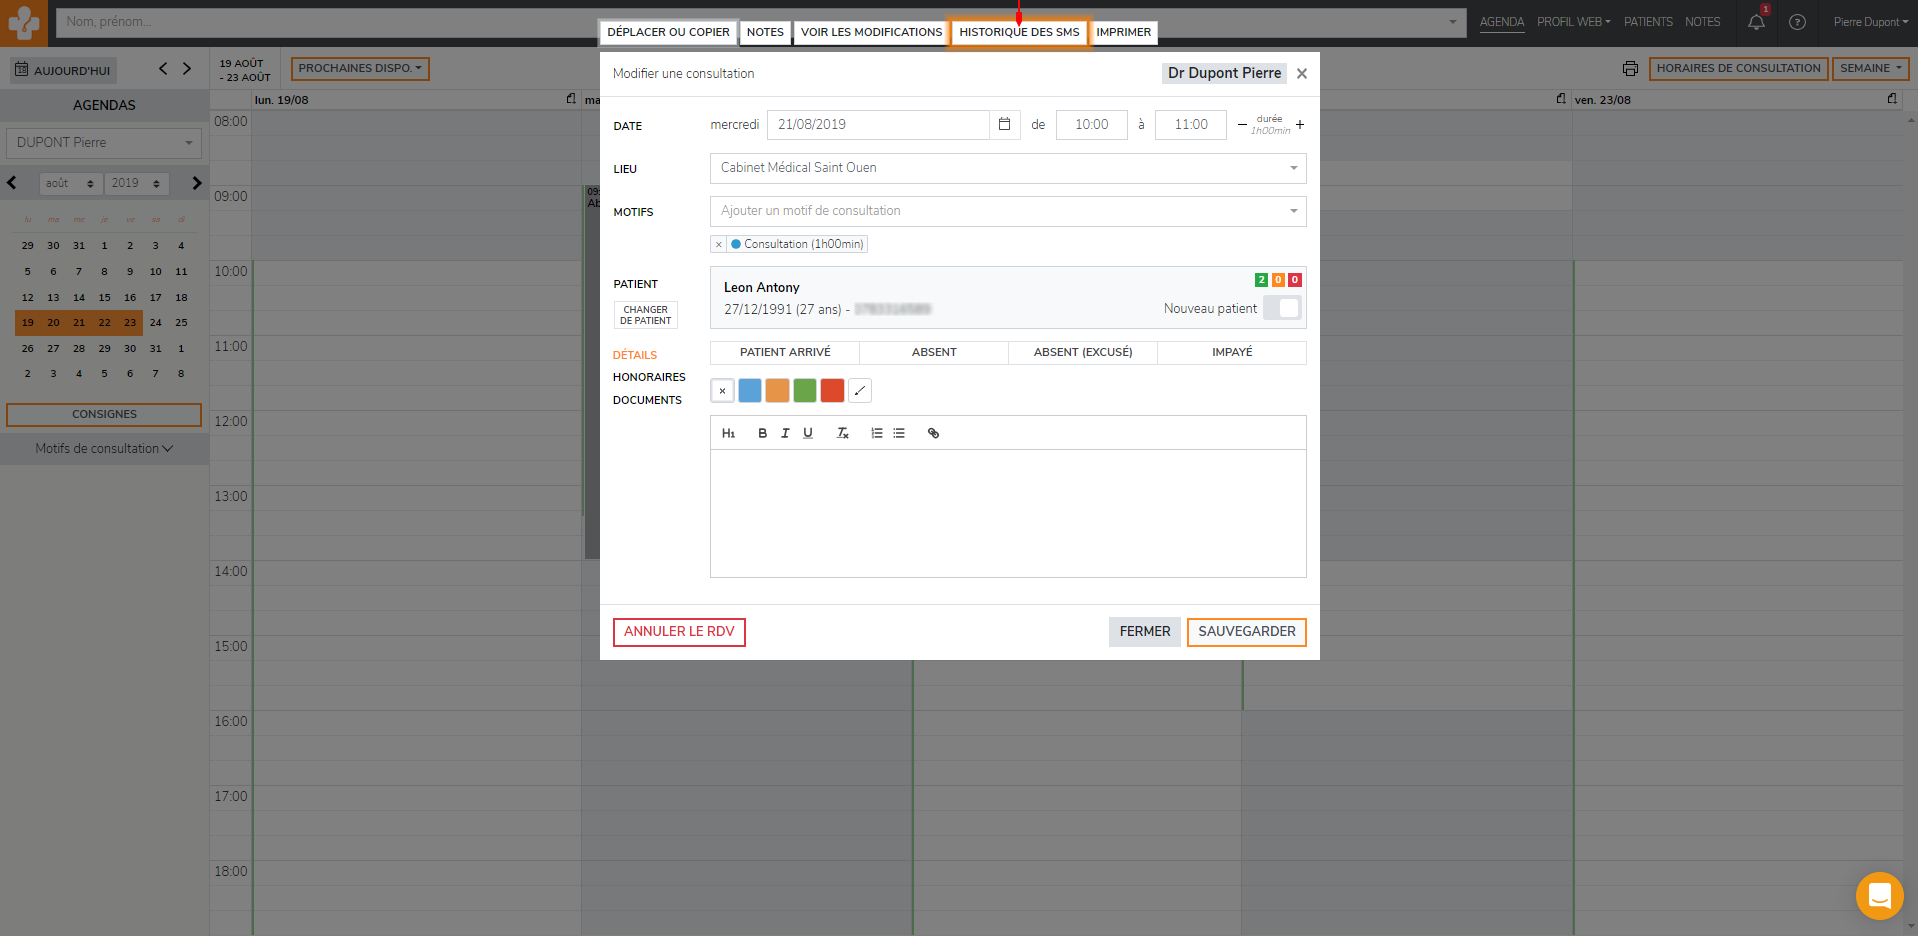The image size is (1918, 936).
Task: Set the status to Impayé
Action: (1232, 352)
